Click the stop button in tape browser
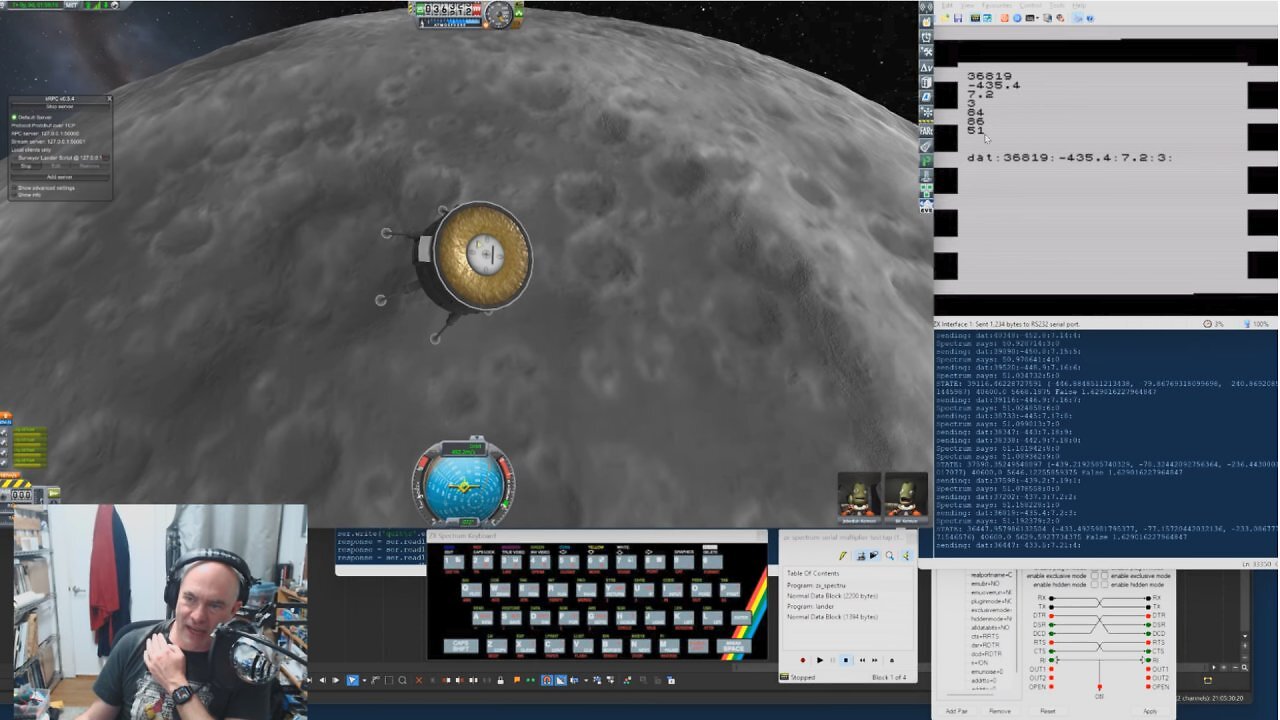Screen dimensions: 1280x720 coord(846,660)
